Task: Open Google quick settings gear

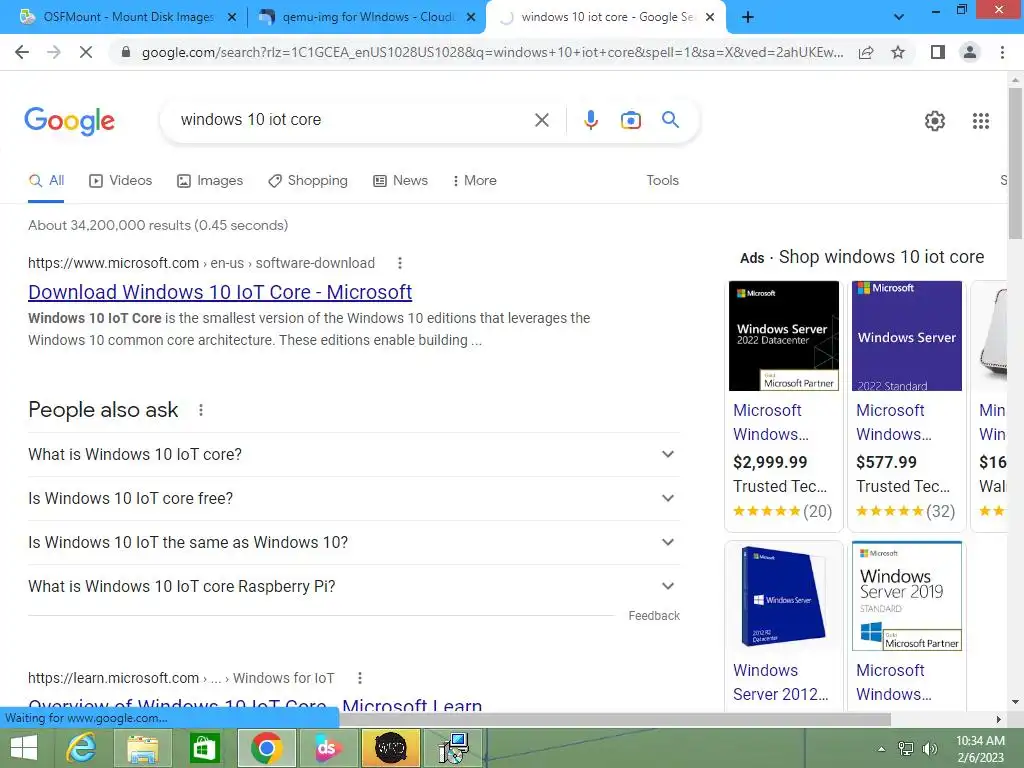Action: pyautogui.click(x=935, y=121)
